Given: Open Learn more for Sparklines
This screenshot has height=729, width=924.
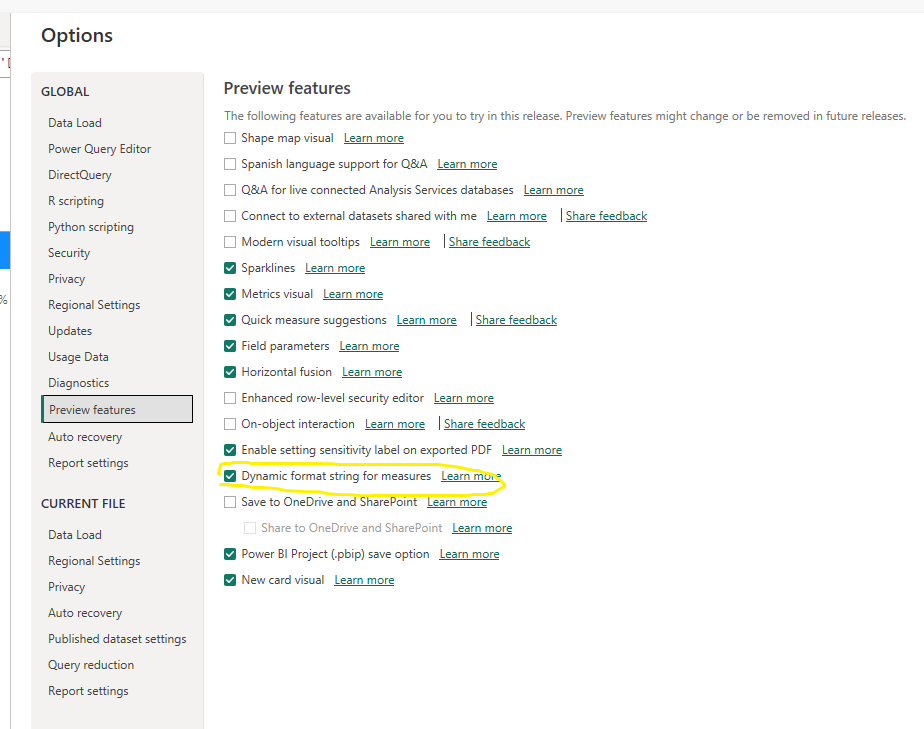Looking at the screenshot, I should (x=335, y=268).
